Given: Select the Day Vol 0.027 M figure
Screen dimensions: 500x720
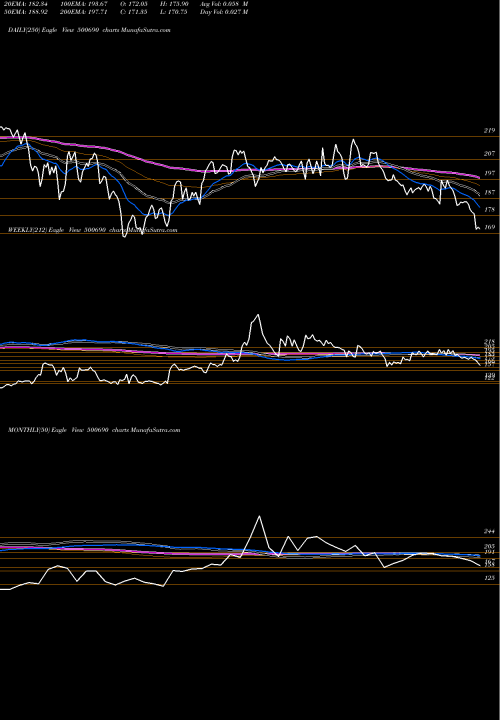Looking at the screenshot, I should tap(224, 12).
